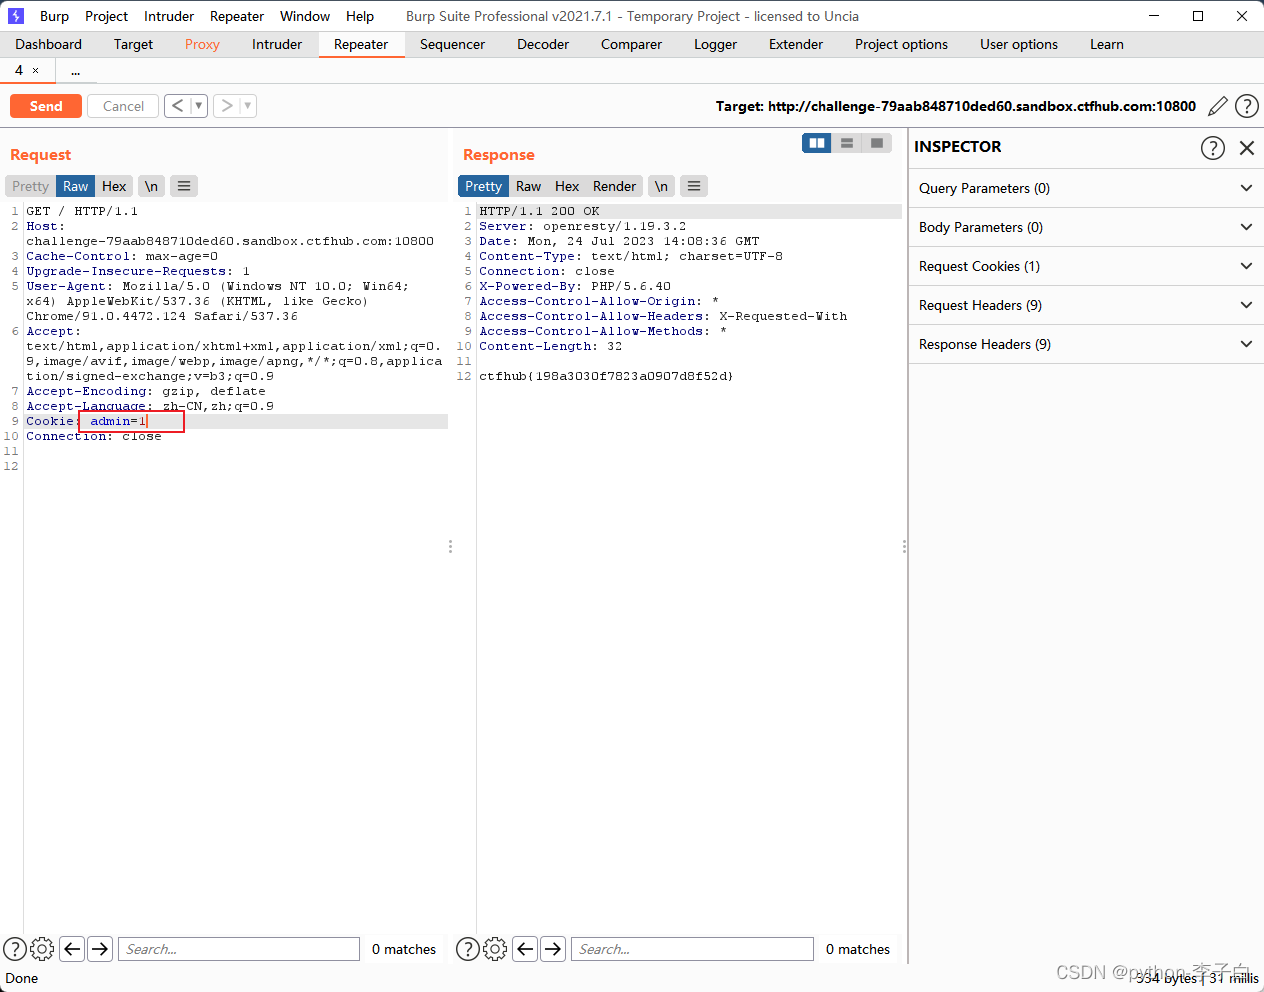This screenshot has width=1264, height=992.
Task: Toggle \n character display in the Response editor
Action: click(x=661, y=185)
